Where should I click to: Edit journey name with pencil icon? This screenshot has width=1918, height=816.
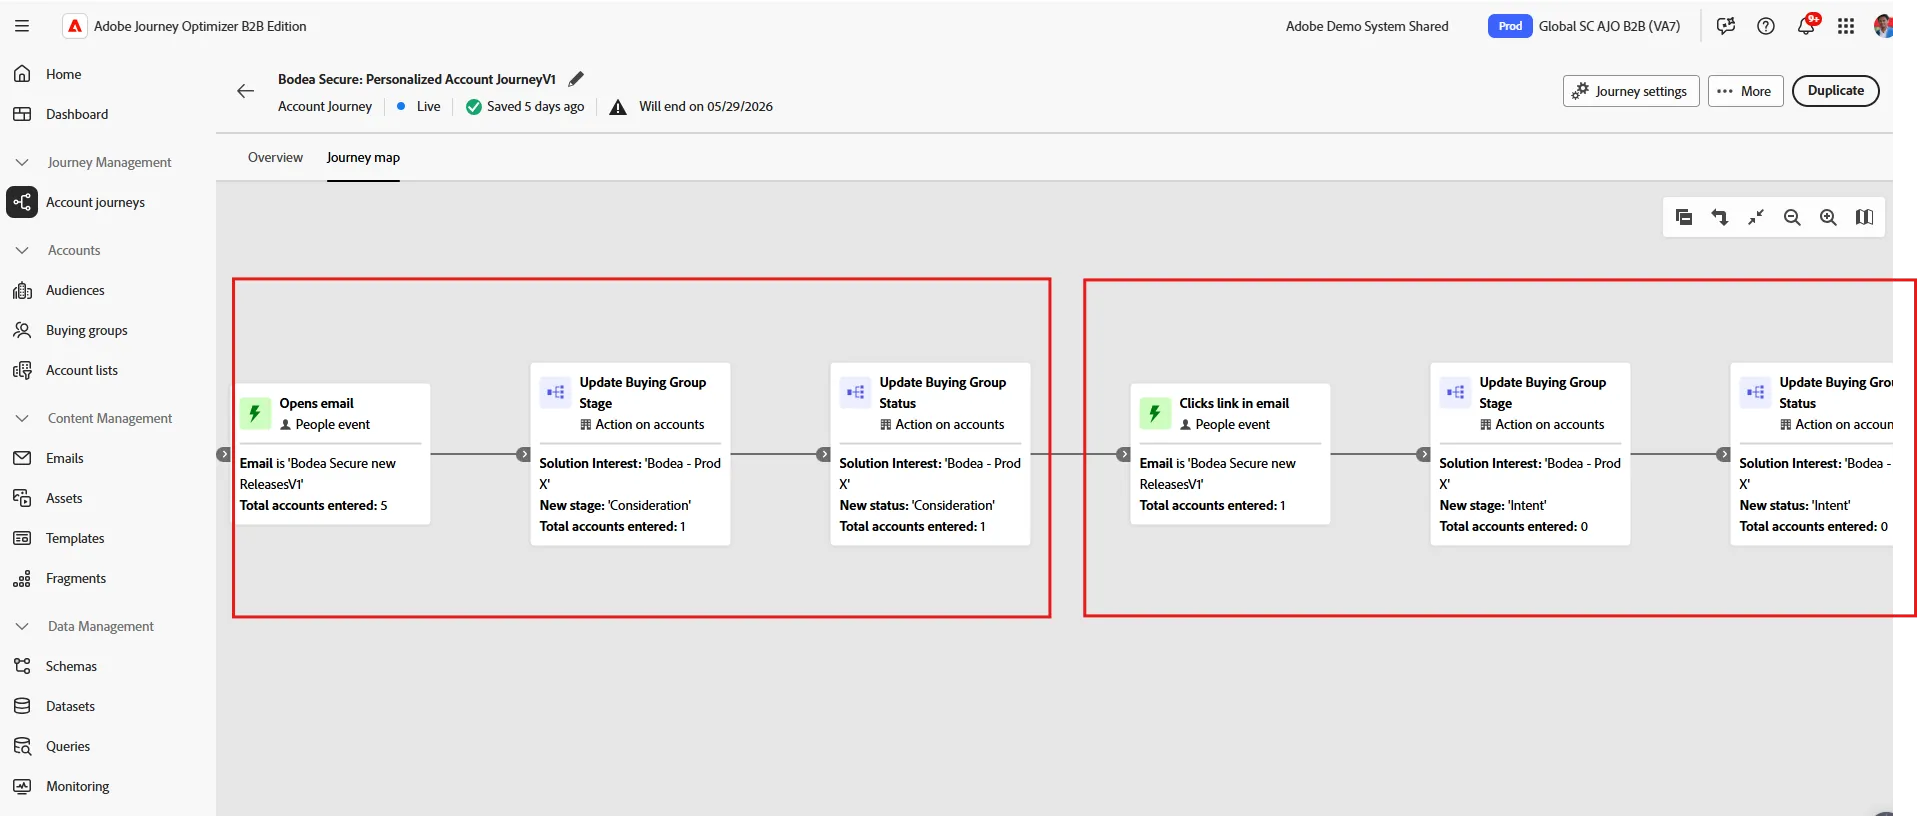[x=576, y=79]
